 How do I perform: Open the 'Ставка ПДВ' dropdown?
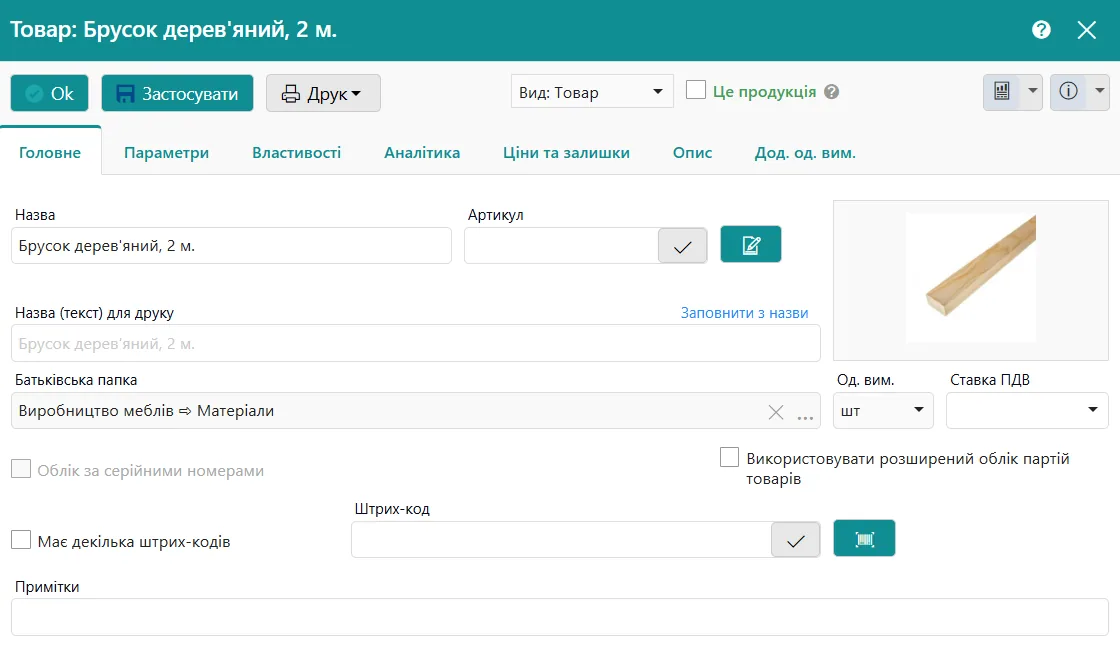[1027, 411]
